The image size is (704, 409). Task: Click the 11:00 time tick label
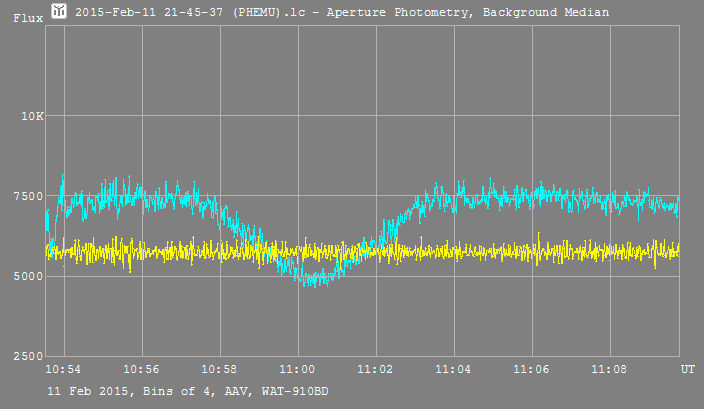298,370
